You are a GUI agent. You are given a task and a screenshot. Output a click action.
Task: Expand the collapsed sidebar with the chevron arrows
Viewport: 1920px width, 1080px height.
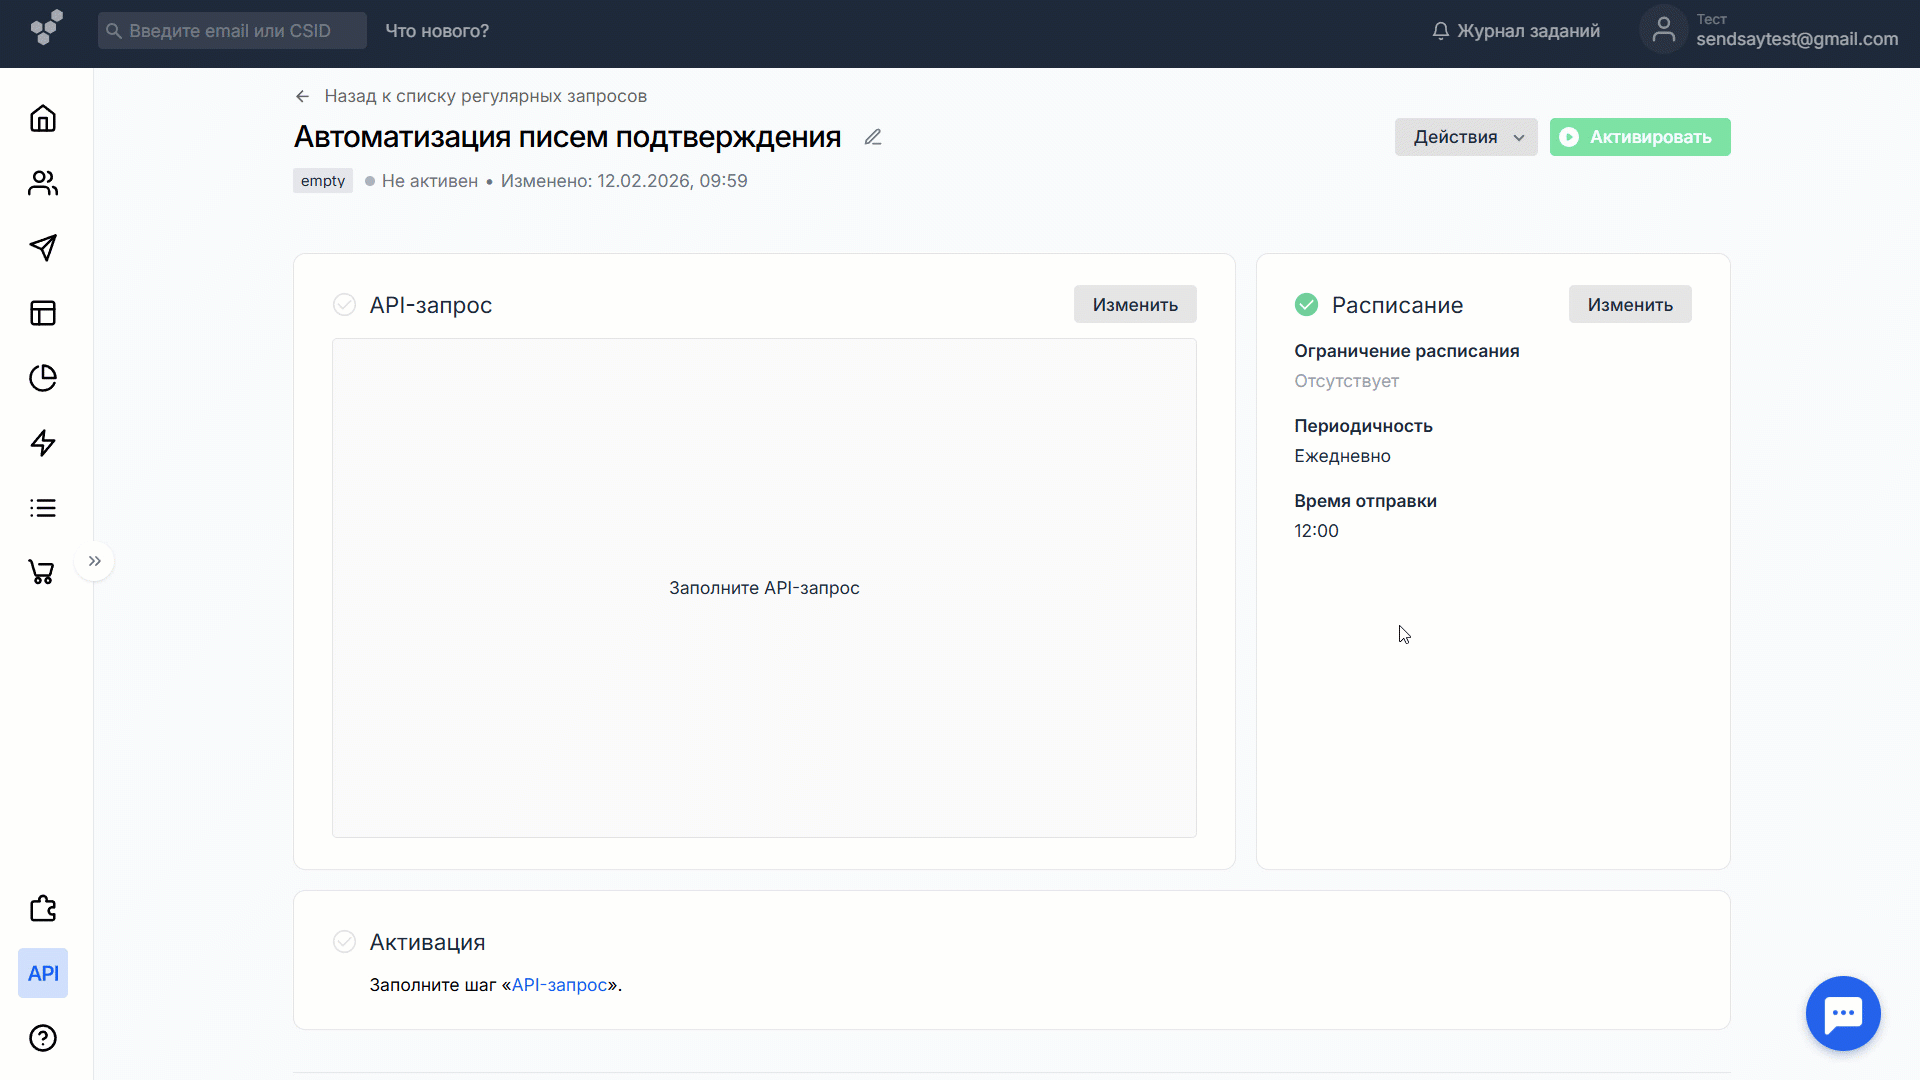tap(94, 560)
